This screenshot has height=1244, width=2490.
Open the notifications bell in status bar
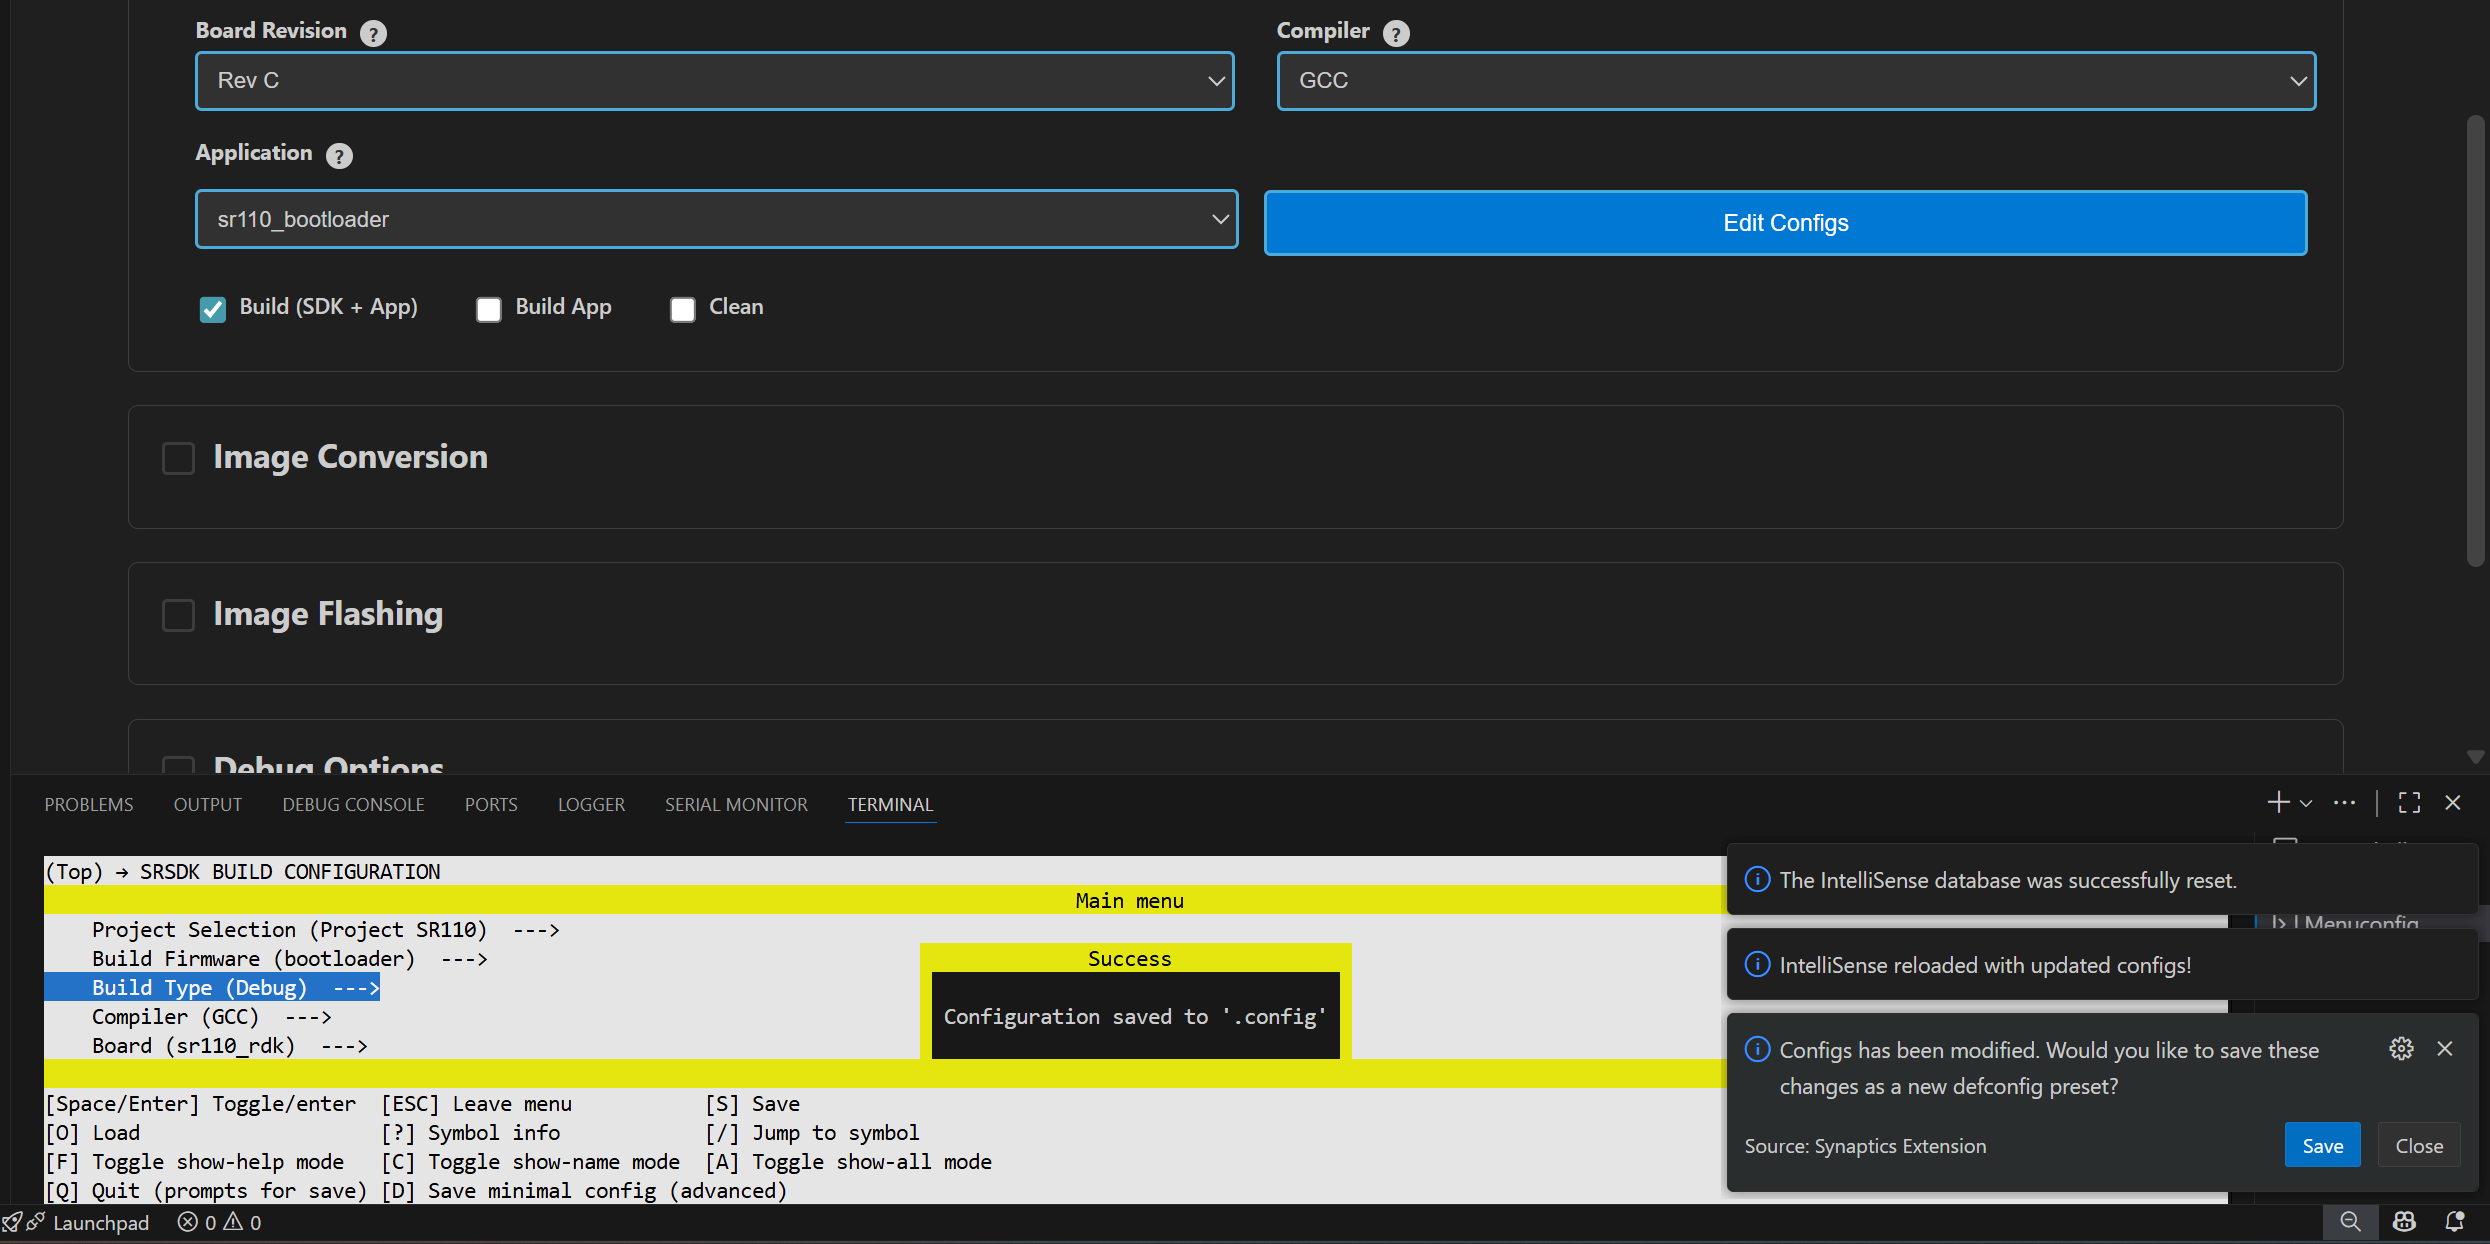pyautogui.click(x=2454, y=1222)
